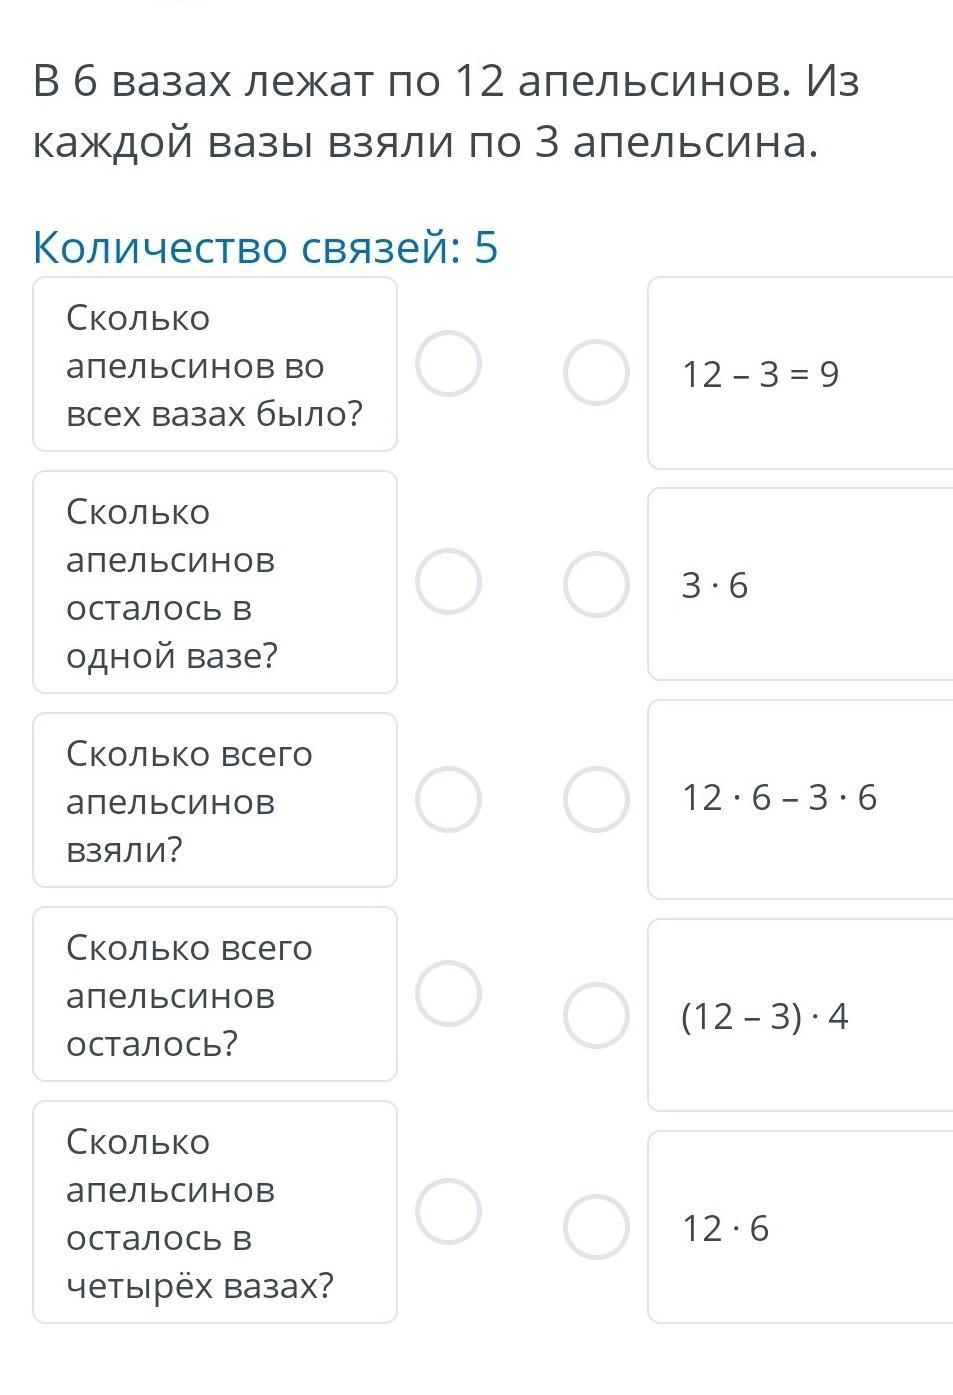
Task: Click the "Количество связей: 5" label
Action: [x=265, y=247]
